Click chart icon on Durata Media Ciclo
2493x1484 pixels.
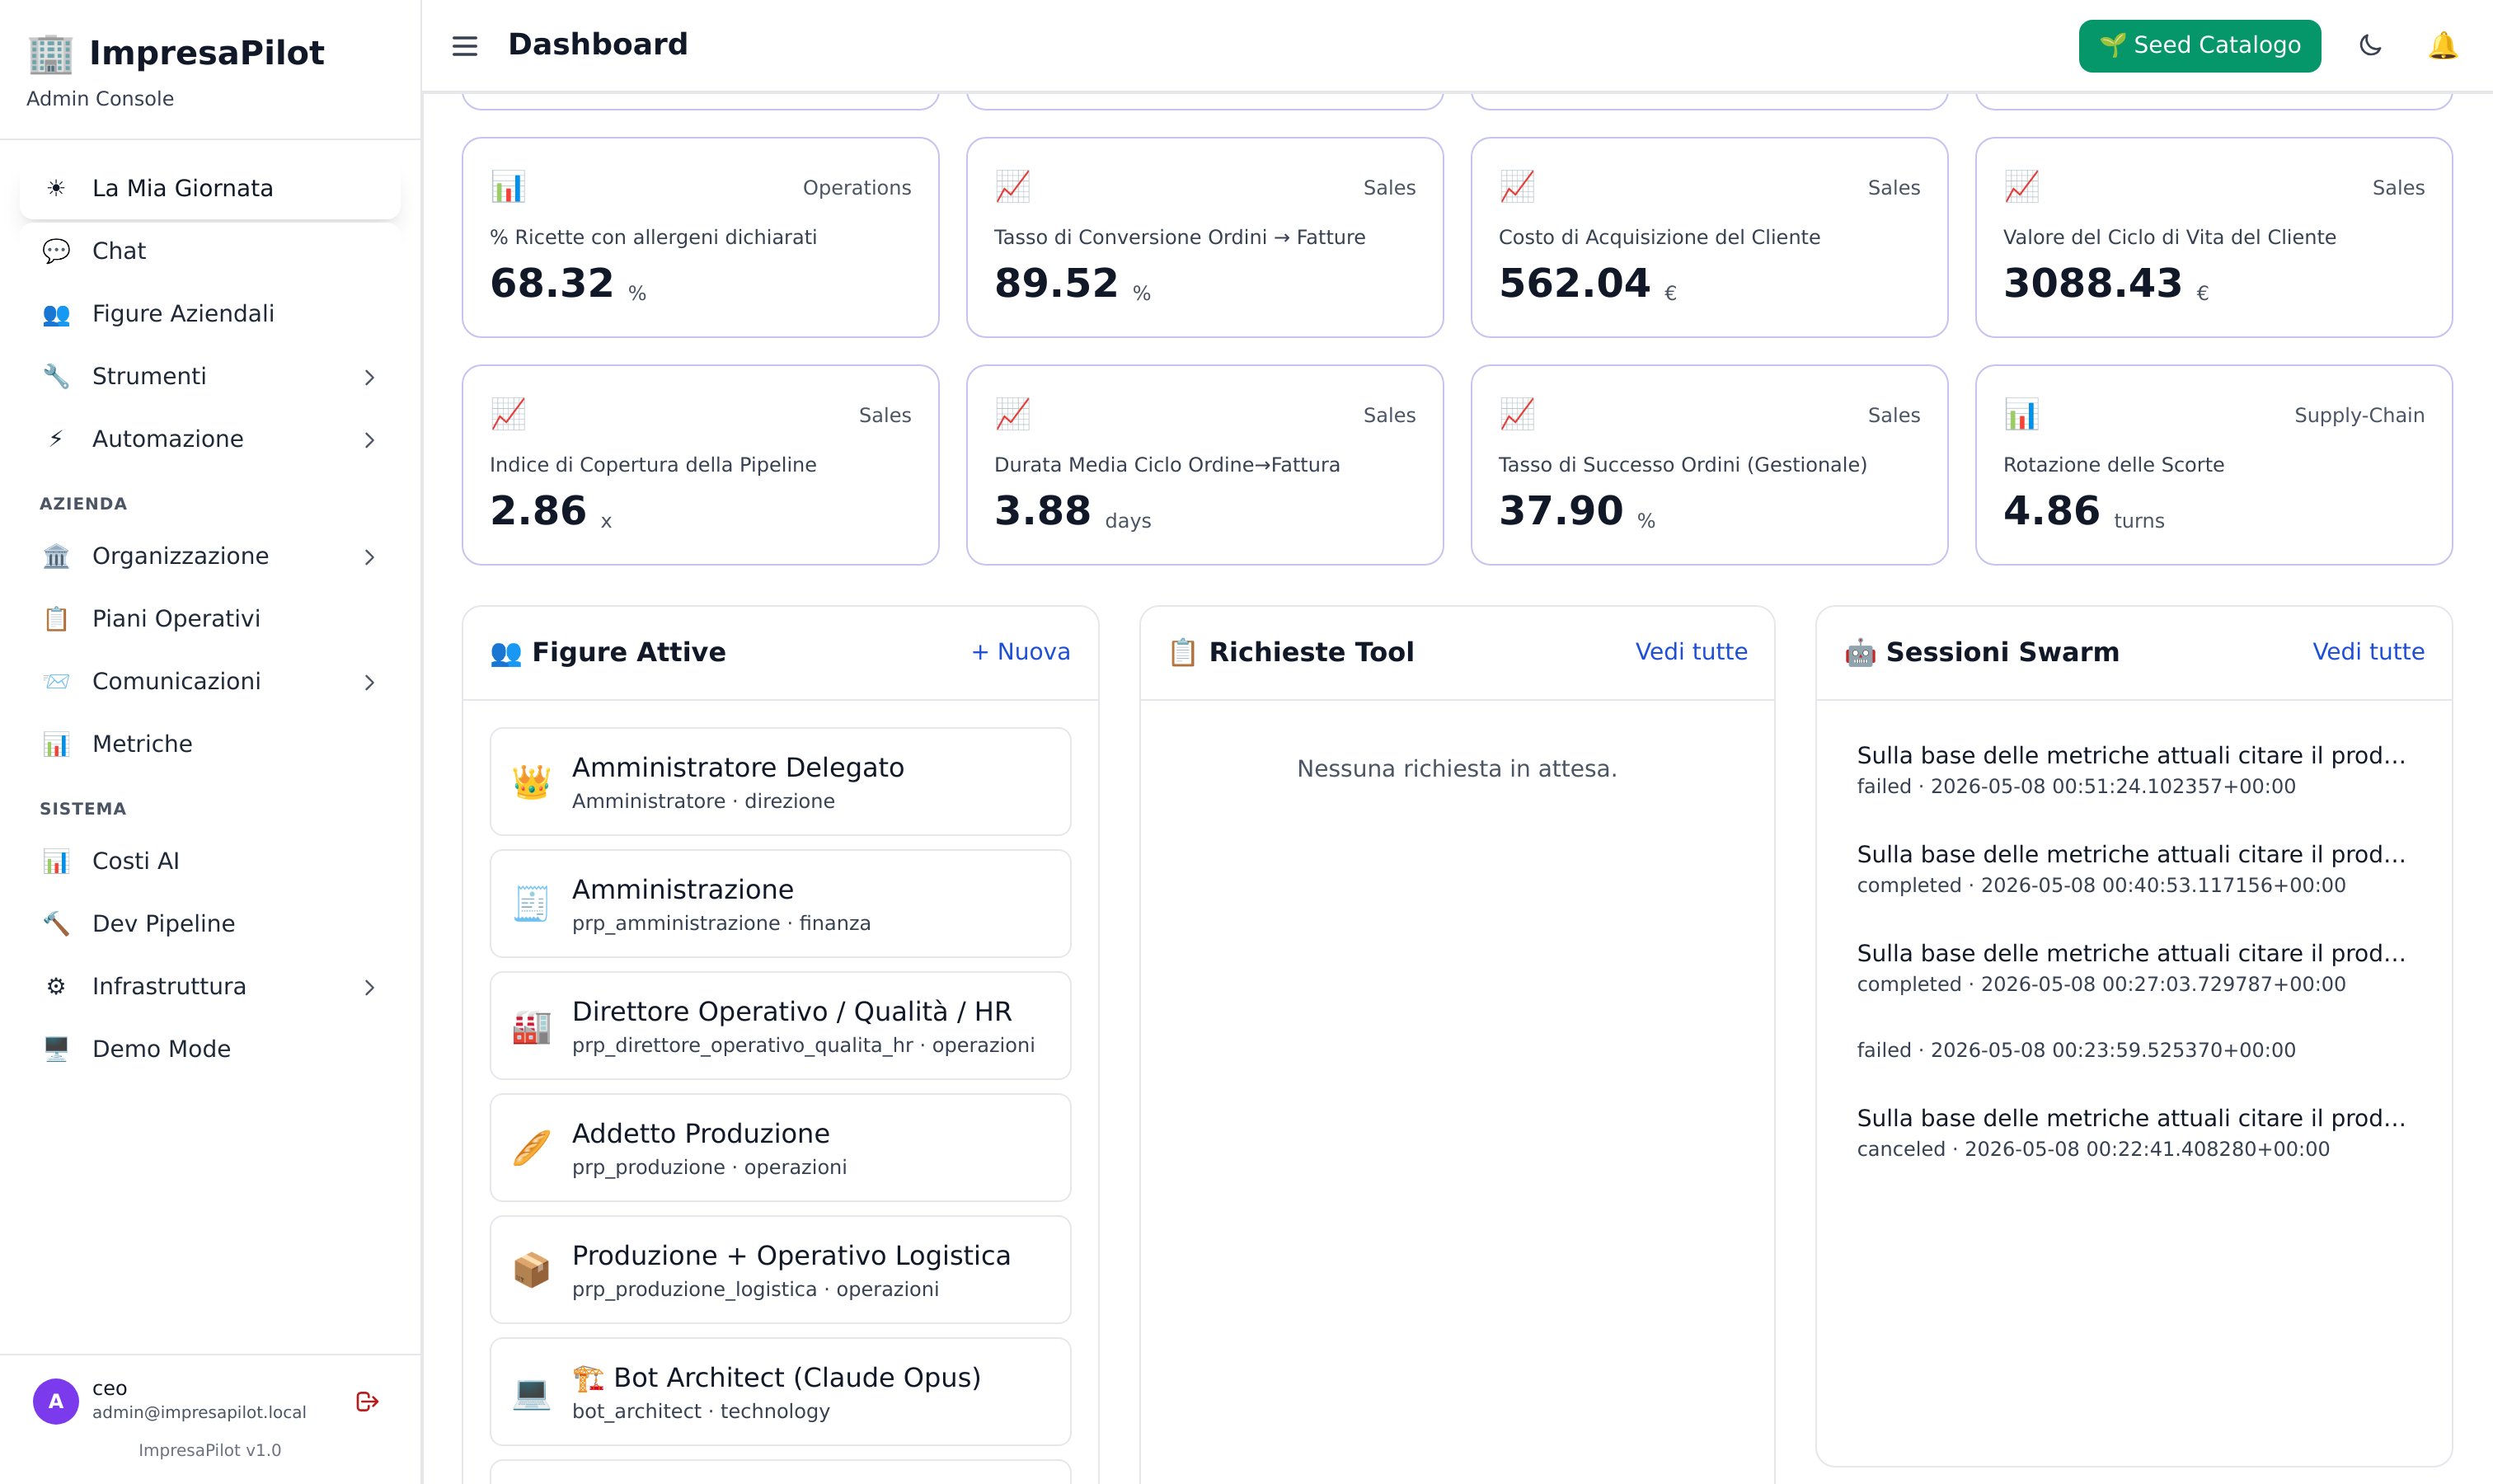[x=1012, y=414]
